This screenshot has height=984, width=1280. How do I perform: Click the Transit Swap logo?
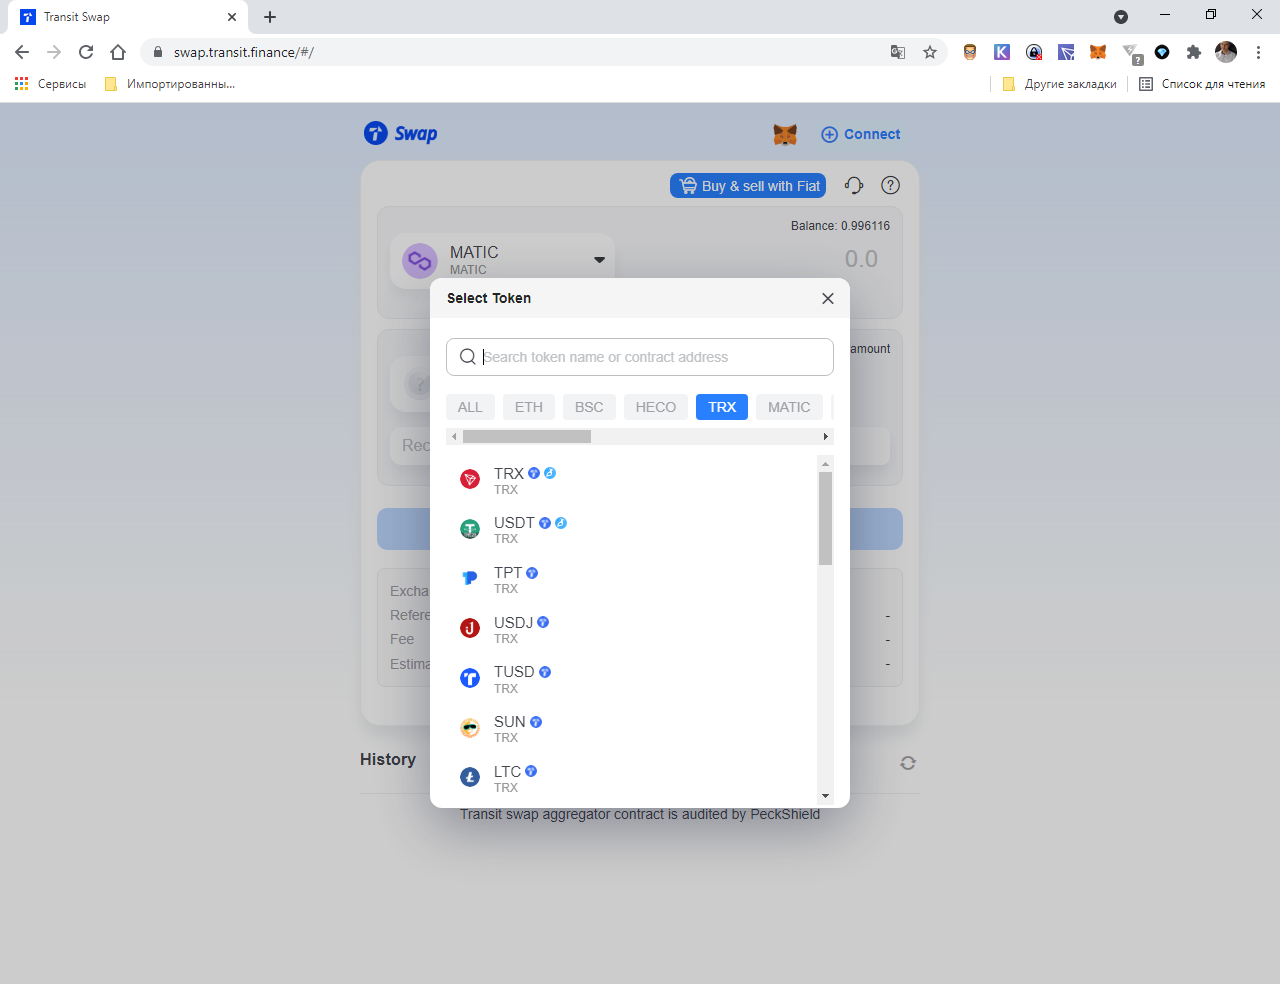click(x=401, y=133)
